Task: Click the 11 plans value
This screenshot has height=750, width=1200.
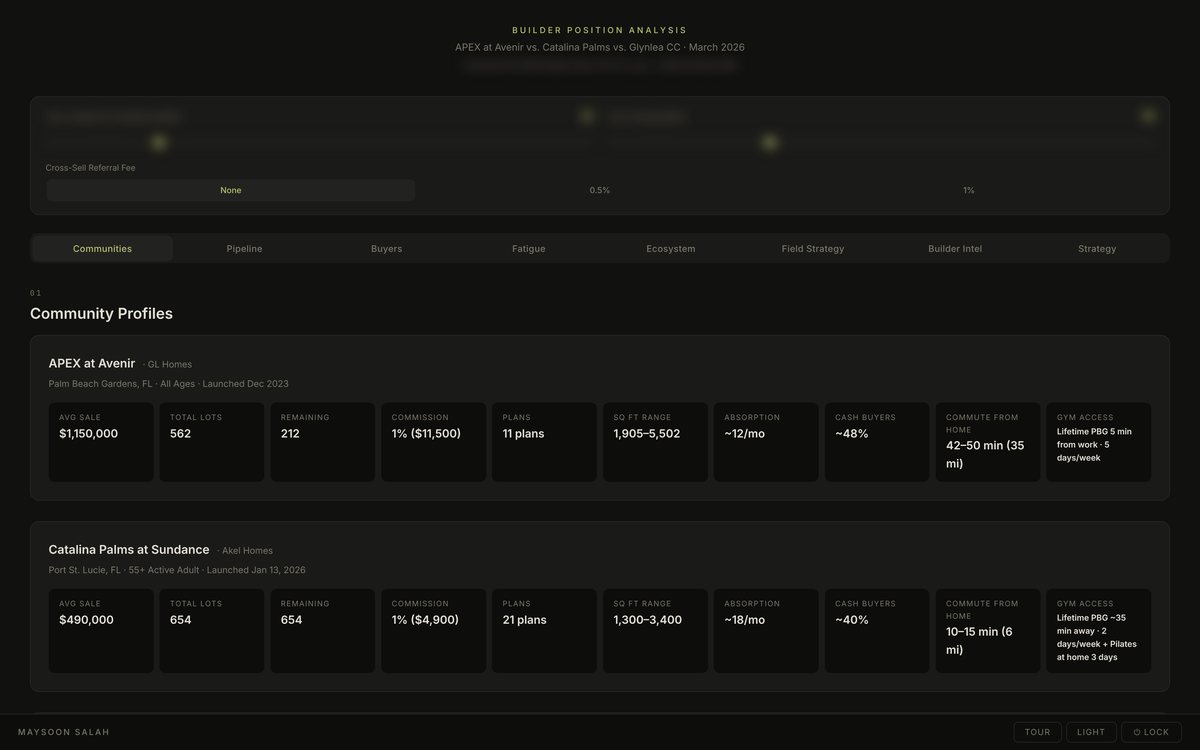Action: pos(524,434)
